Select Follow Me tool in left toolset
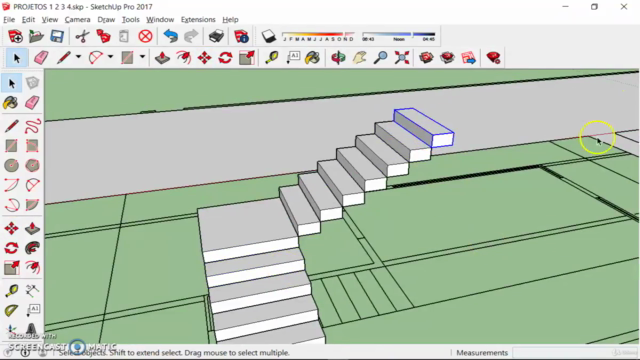 32,248
